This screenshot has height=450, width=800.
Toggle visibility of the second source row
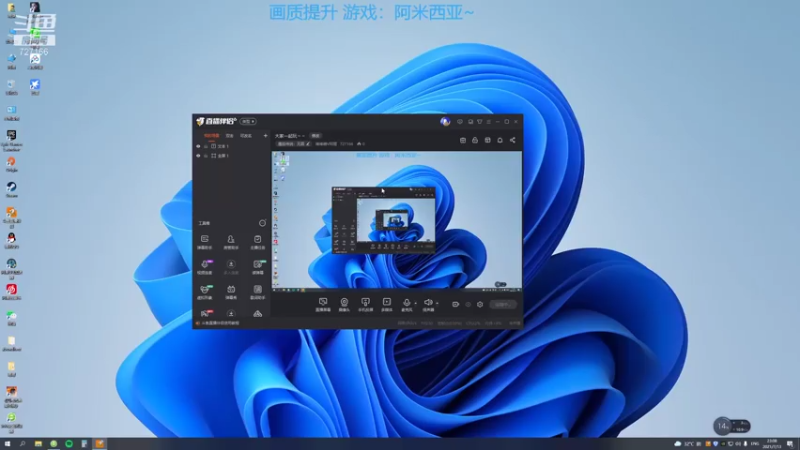point(198,156)
